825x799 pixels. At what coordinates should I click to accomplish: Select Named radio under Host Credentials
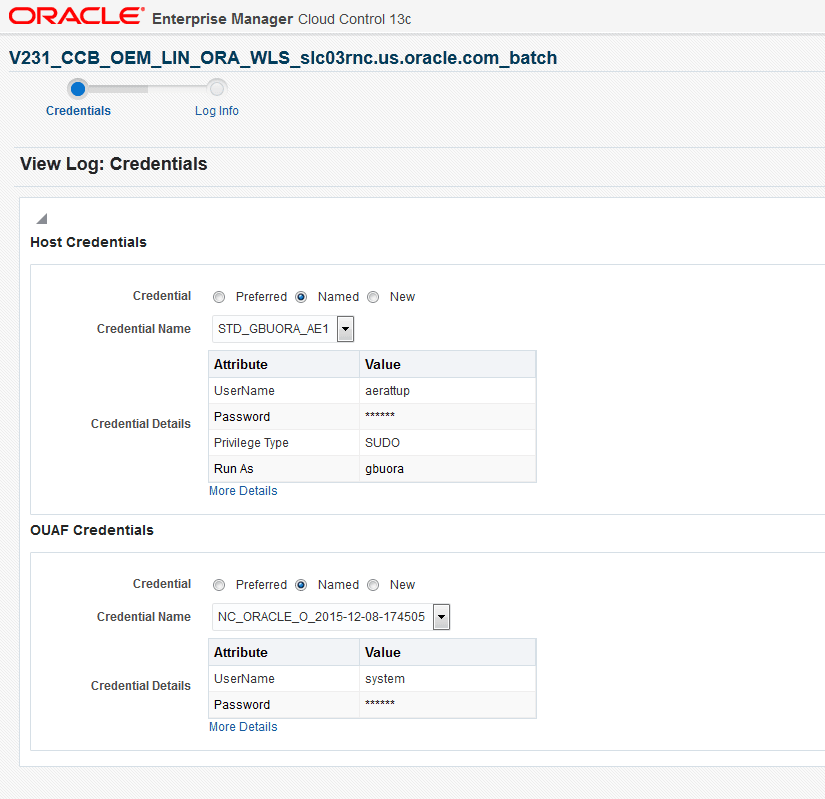point(301,297)
